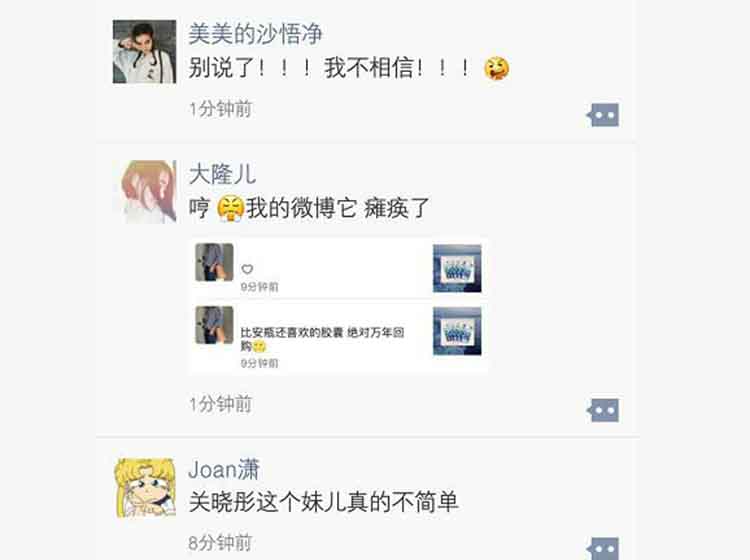Image resolution: width=750 pixels, height=560 pixels.
Task: Open 大隆儿's attached screenshot image
Action: click(339, 305)
